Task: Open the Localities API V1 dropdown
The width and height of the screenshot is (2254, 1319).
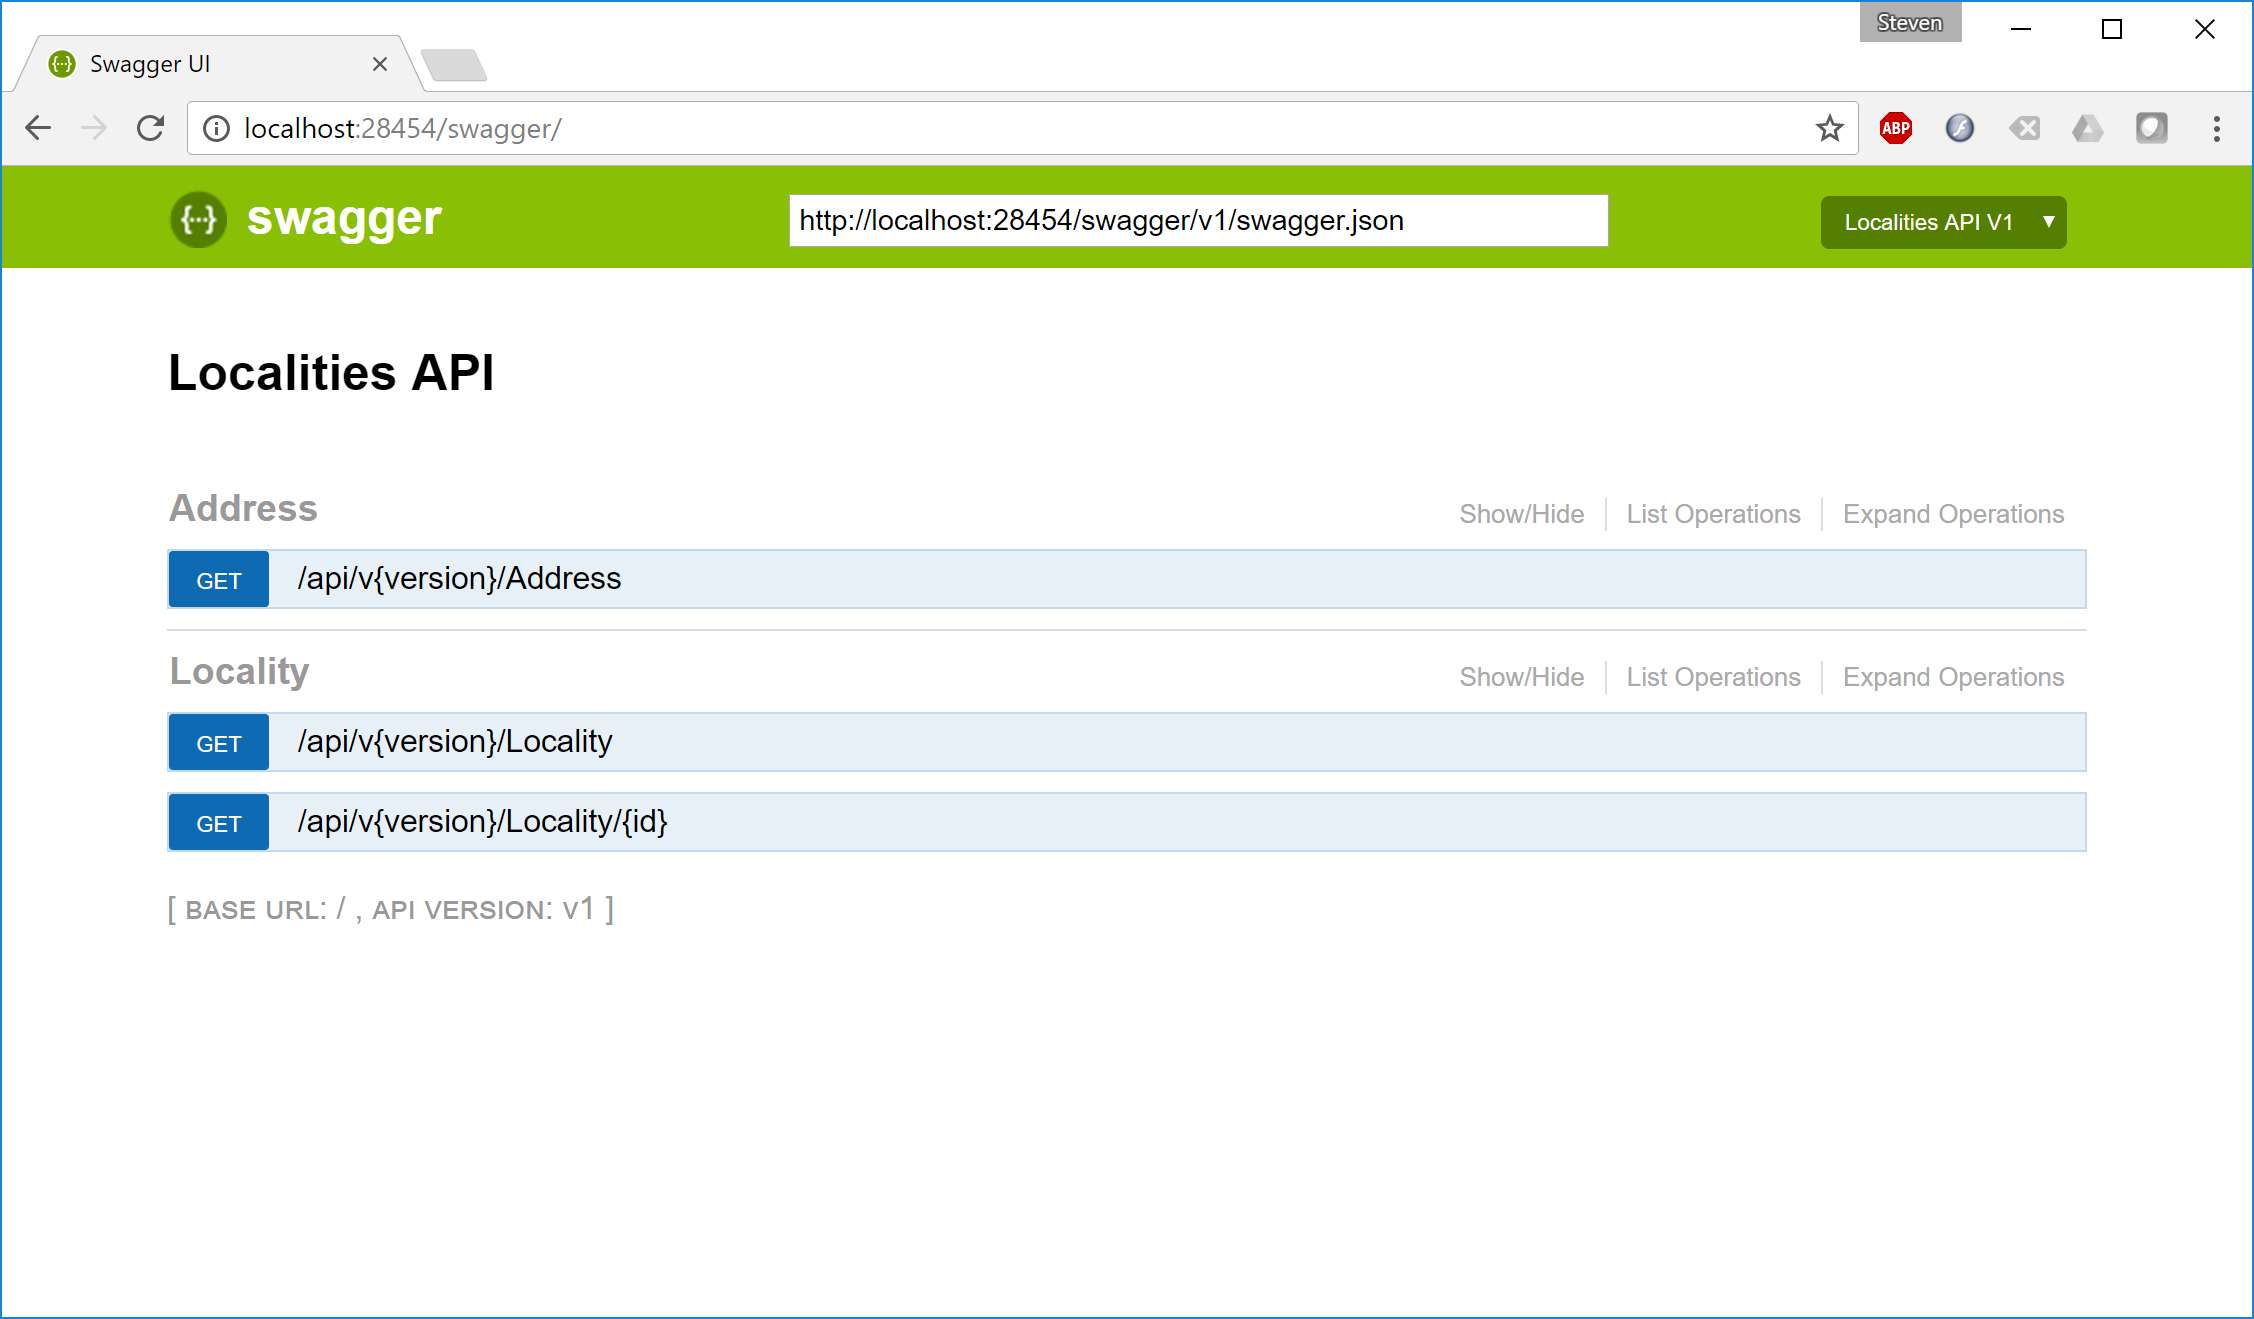Action: (1942, 222)
